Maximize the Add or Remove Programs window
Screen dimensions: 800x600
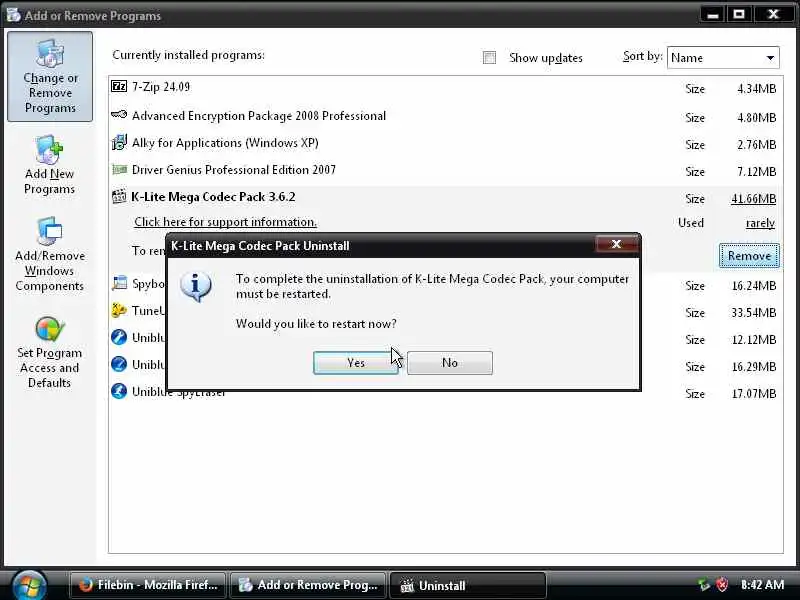739,14
